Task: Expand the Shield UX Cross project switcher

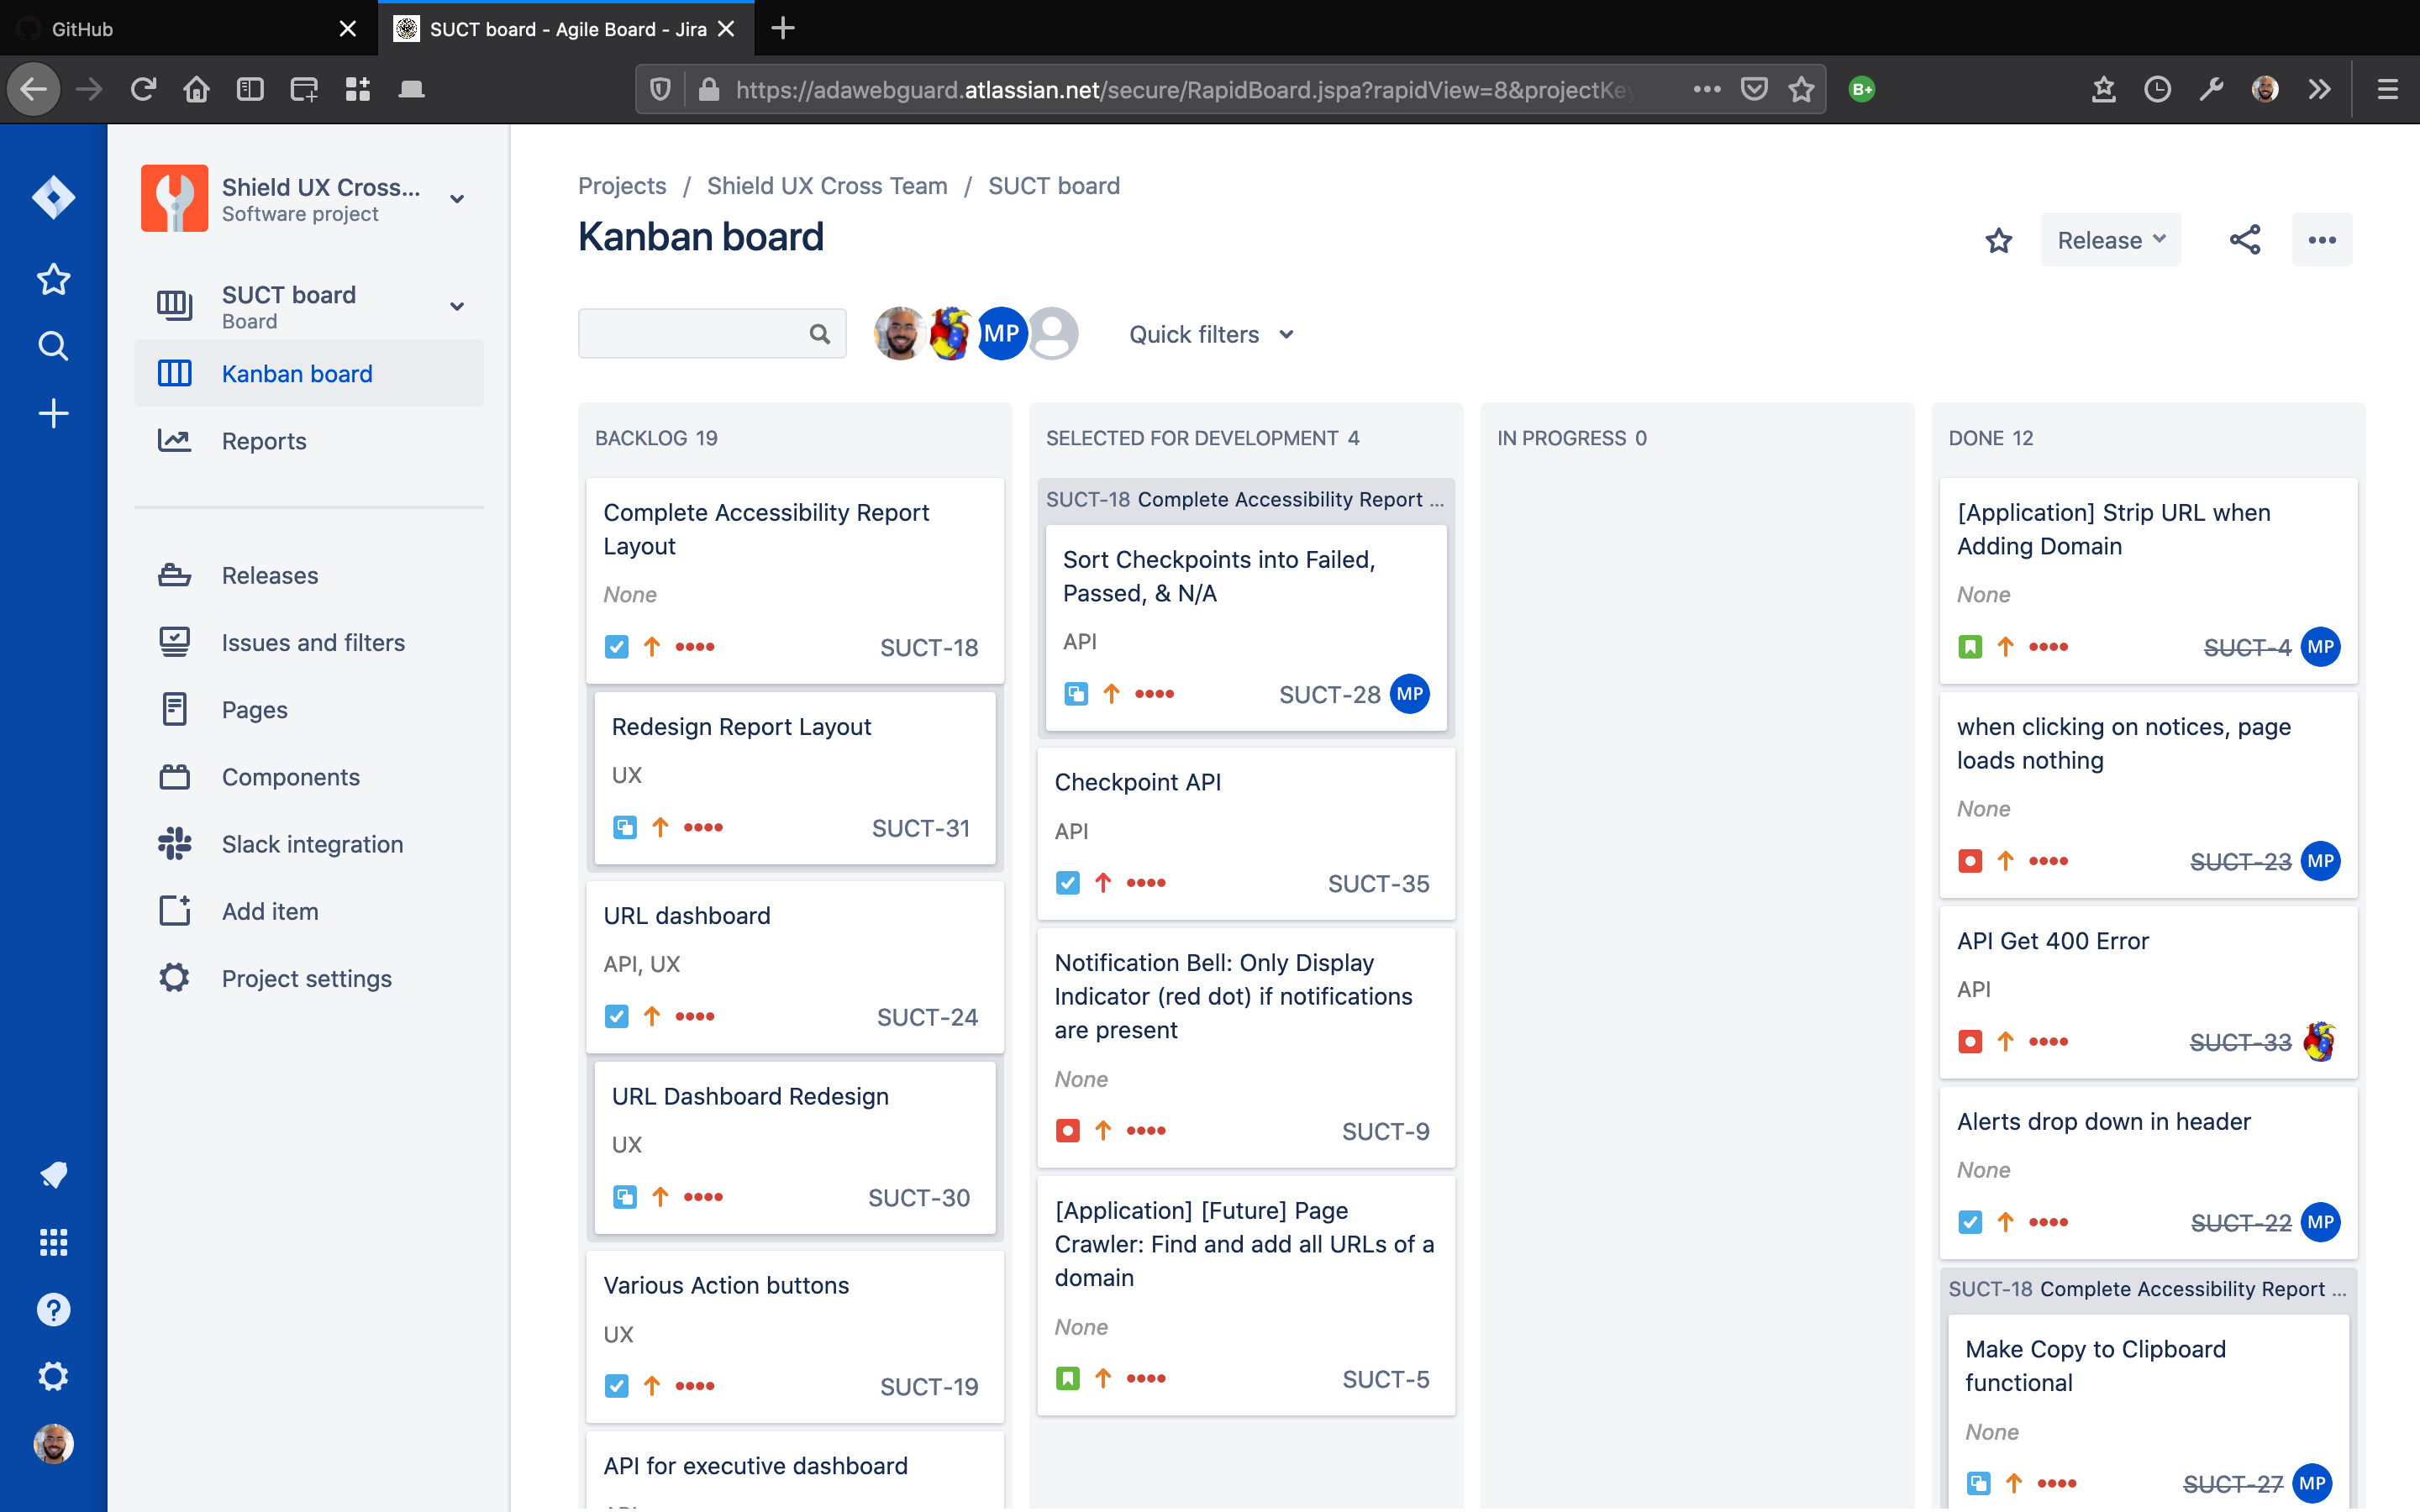Action: 457,198
